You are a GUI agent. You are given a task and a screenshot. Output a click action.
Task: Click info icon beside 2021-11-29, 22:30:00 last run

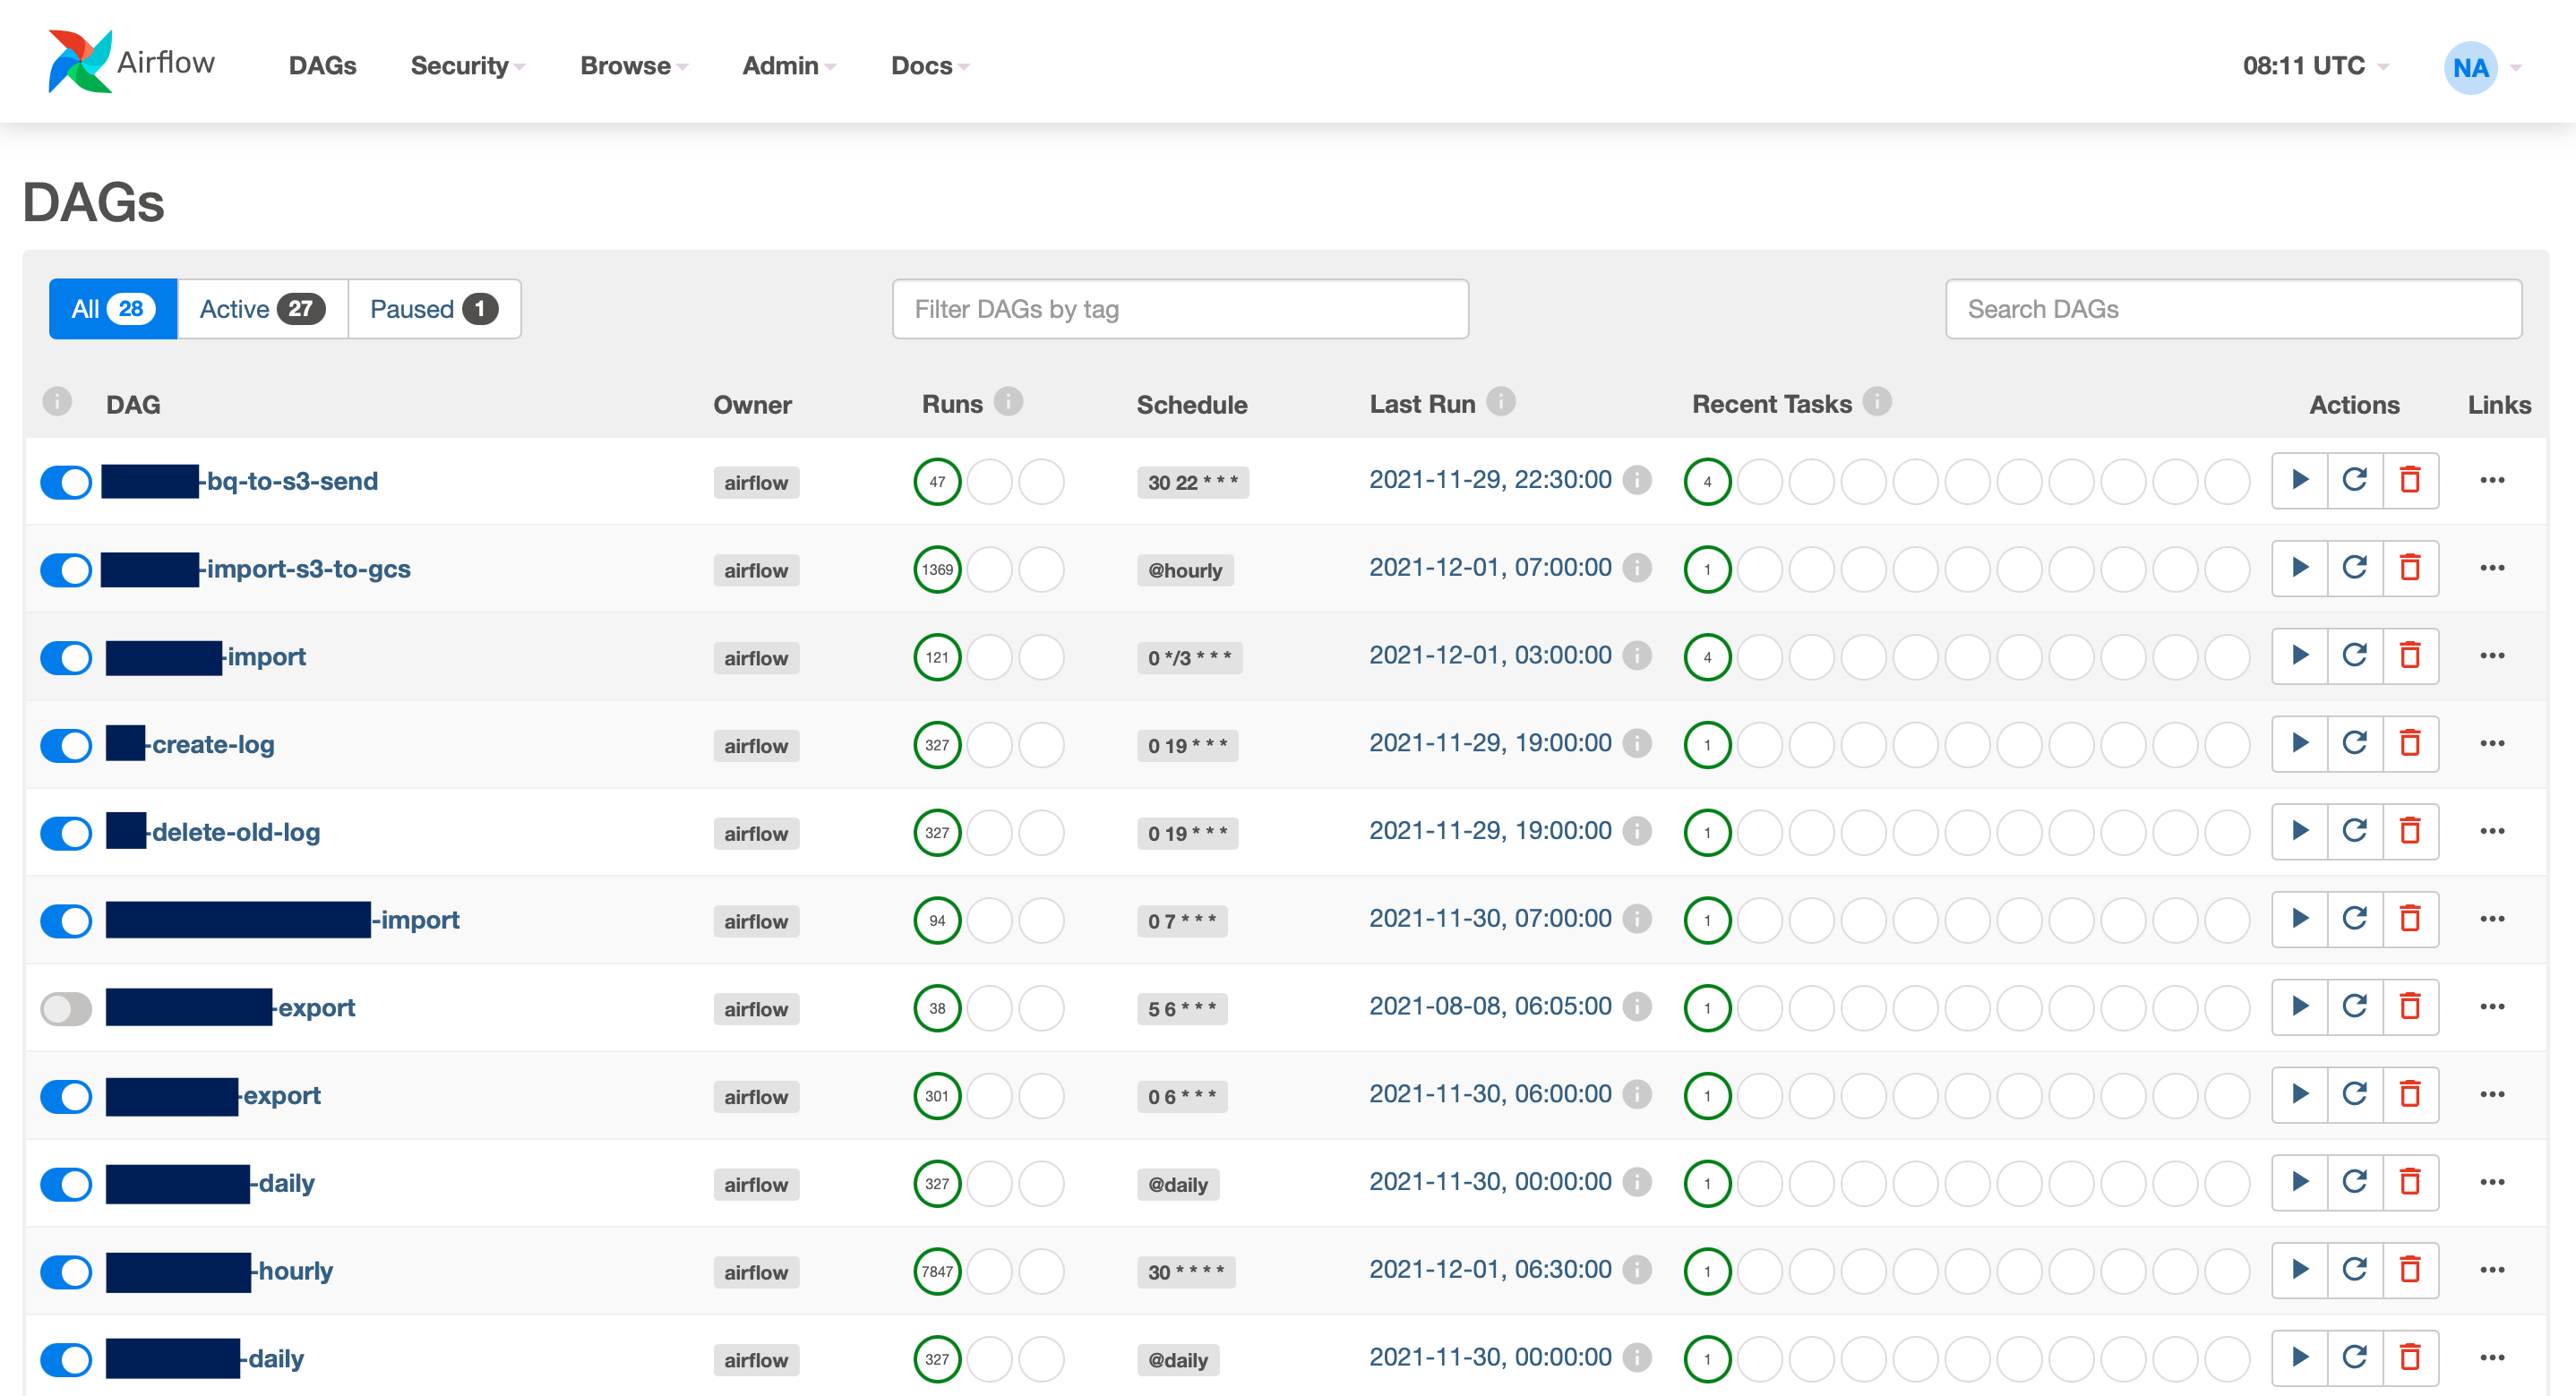pos(1637,480)
